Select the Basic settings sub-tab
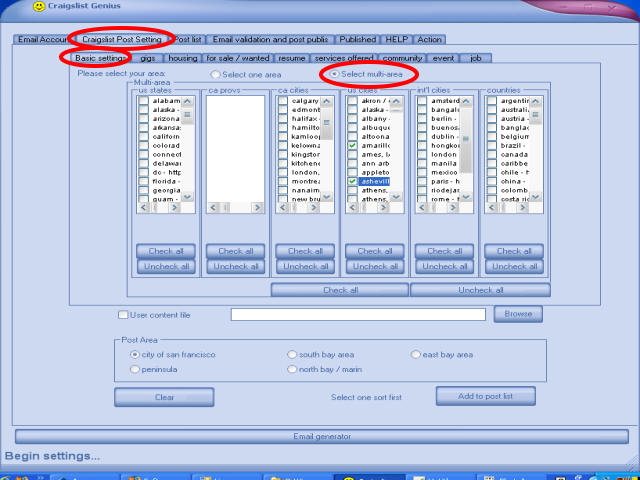The height and width of the screenshot is (480, 640). click(100, 58)
